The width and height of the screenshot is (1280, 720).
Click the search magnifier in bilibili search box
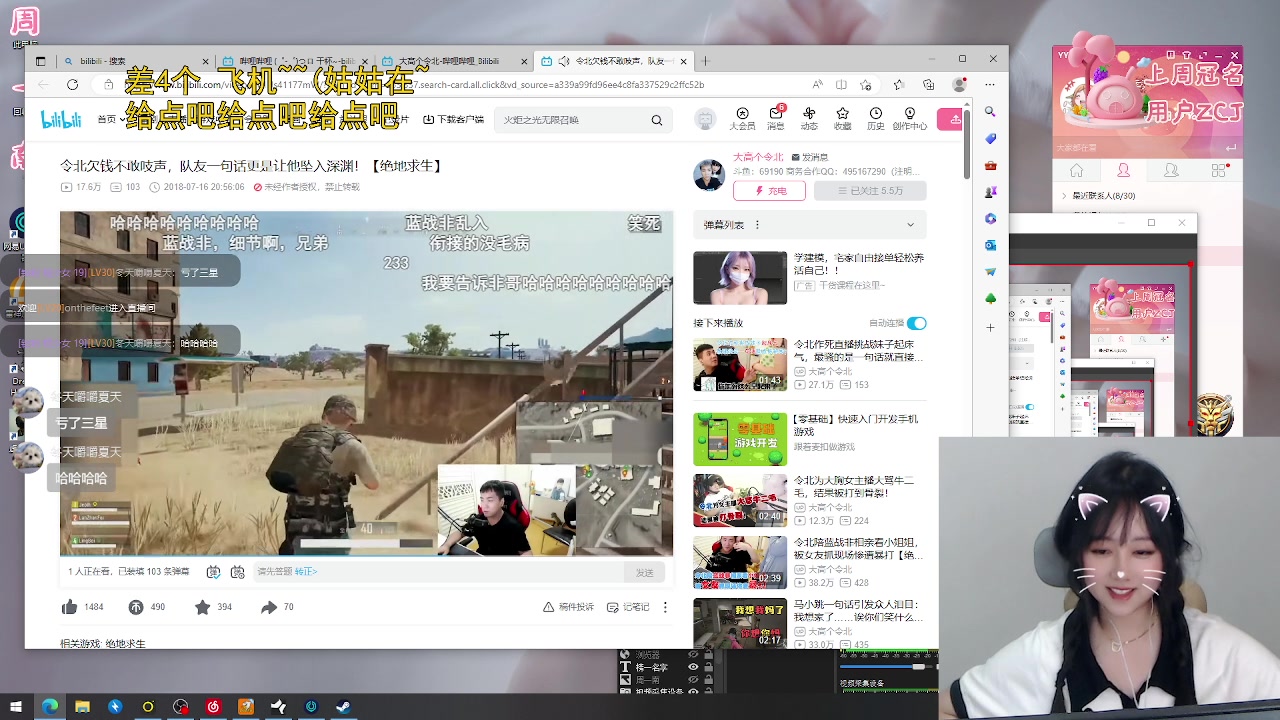[657, 120]
